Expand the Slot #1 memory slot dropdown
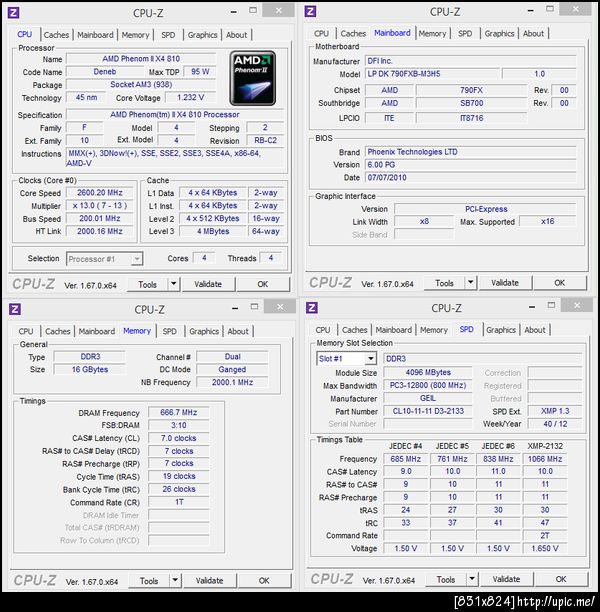The image size is (600, 612). click(x=370, y=358)
